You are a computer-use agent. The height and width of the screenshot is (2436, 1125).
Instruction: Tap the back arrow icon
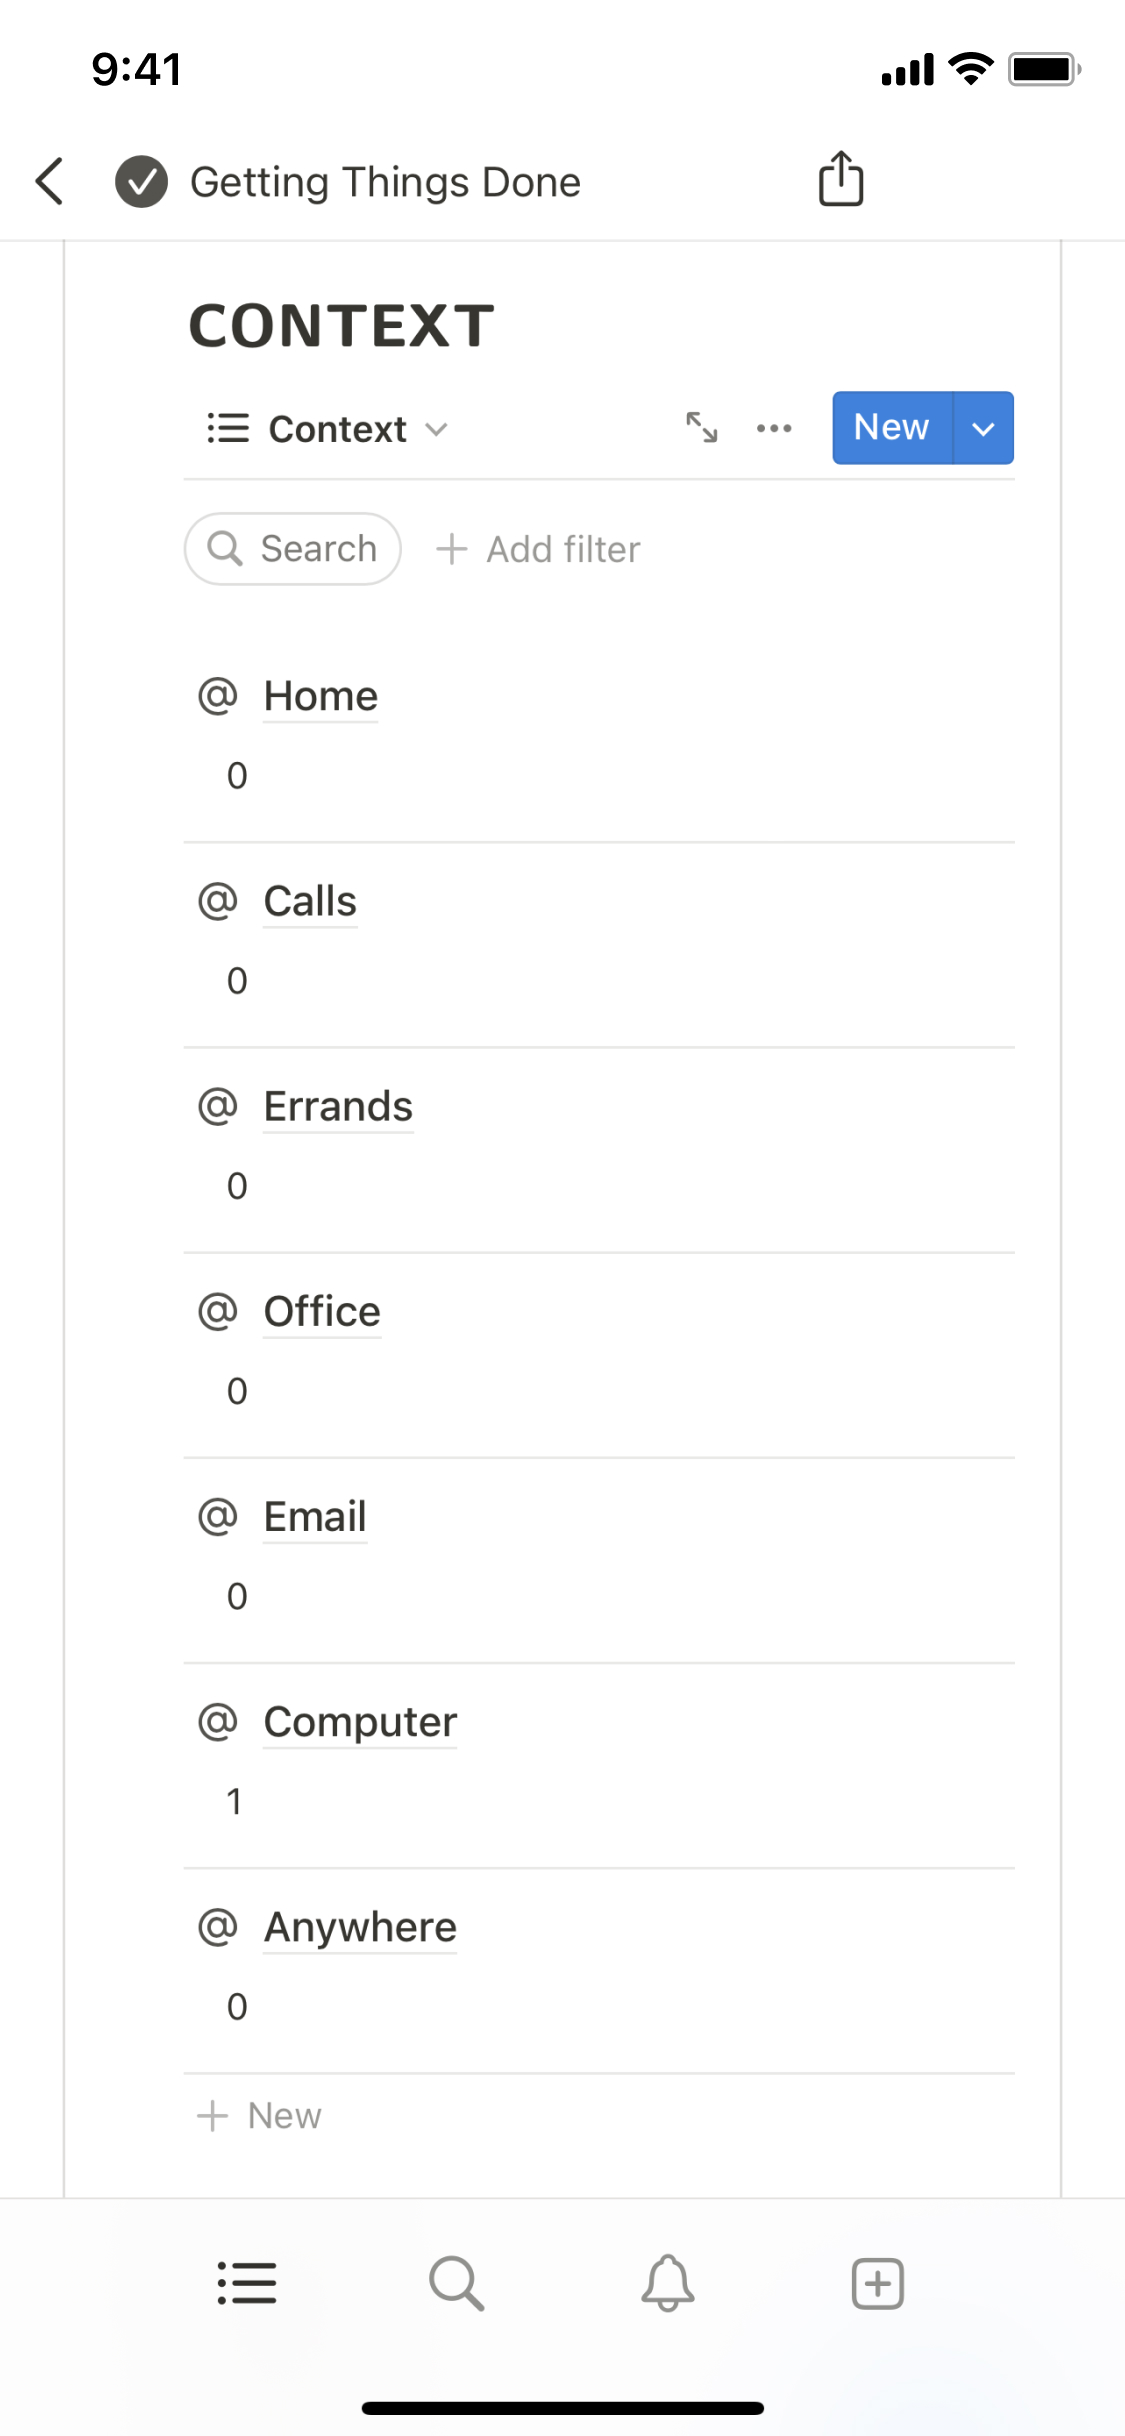(50, 182)
